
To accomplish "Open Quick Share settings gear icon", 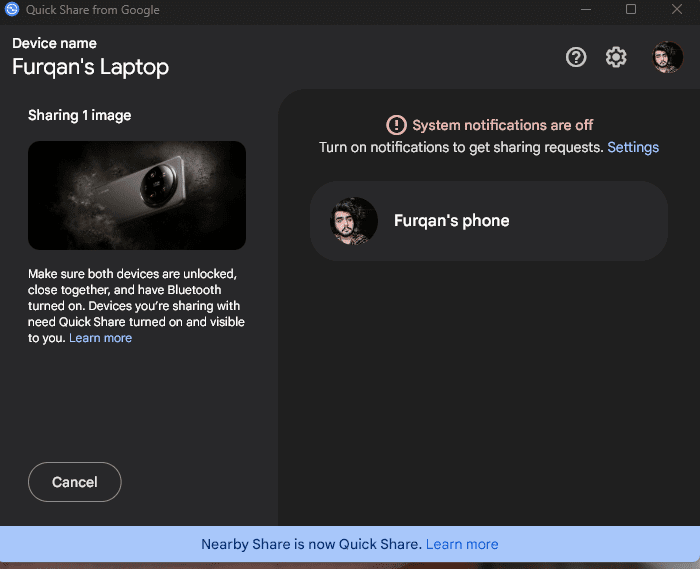I will [x=616, y=57].
